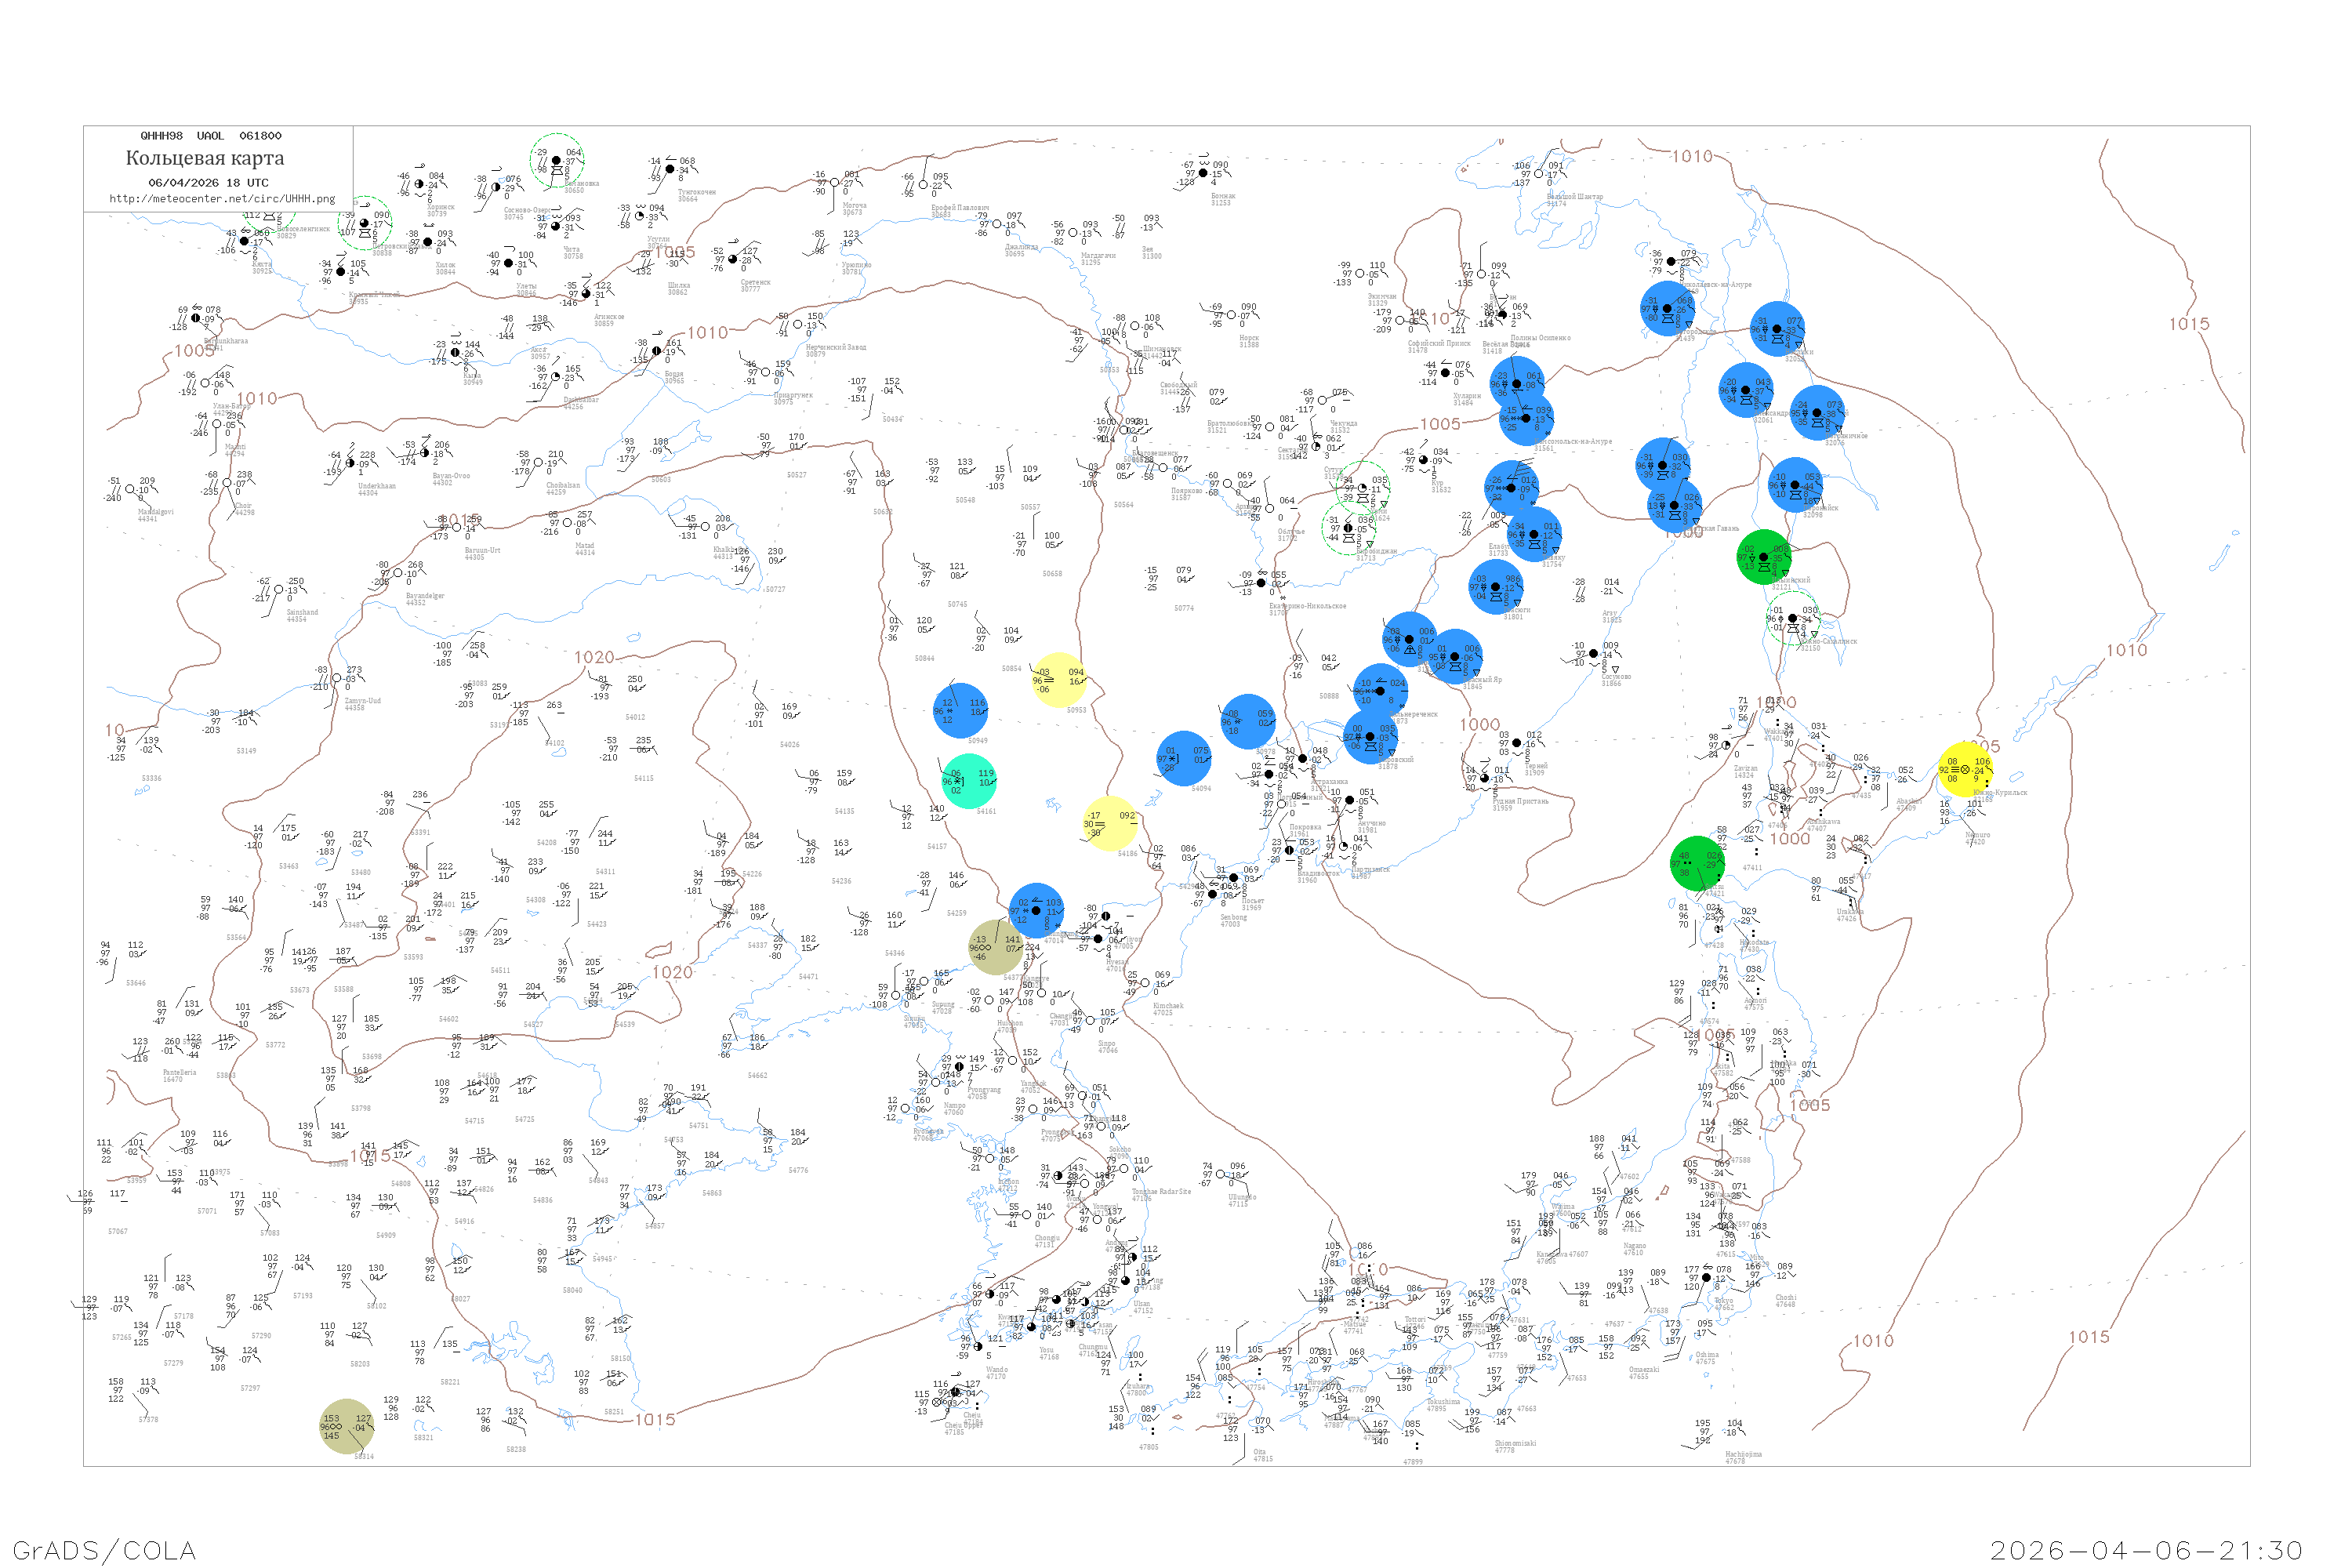Select dashed green circle at Биробиджан 31713
This screenshot has height=1568, width=2352.
tap(1348, 527)
